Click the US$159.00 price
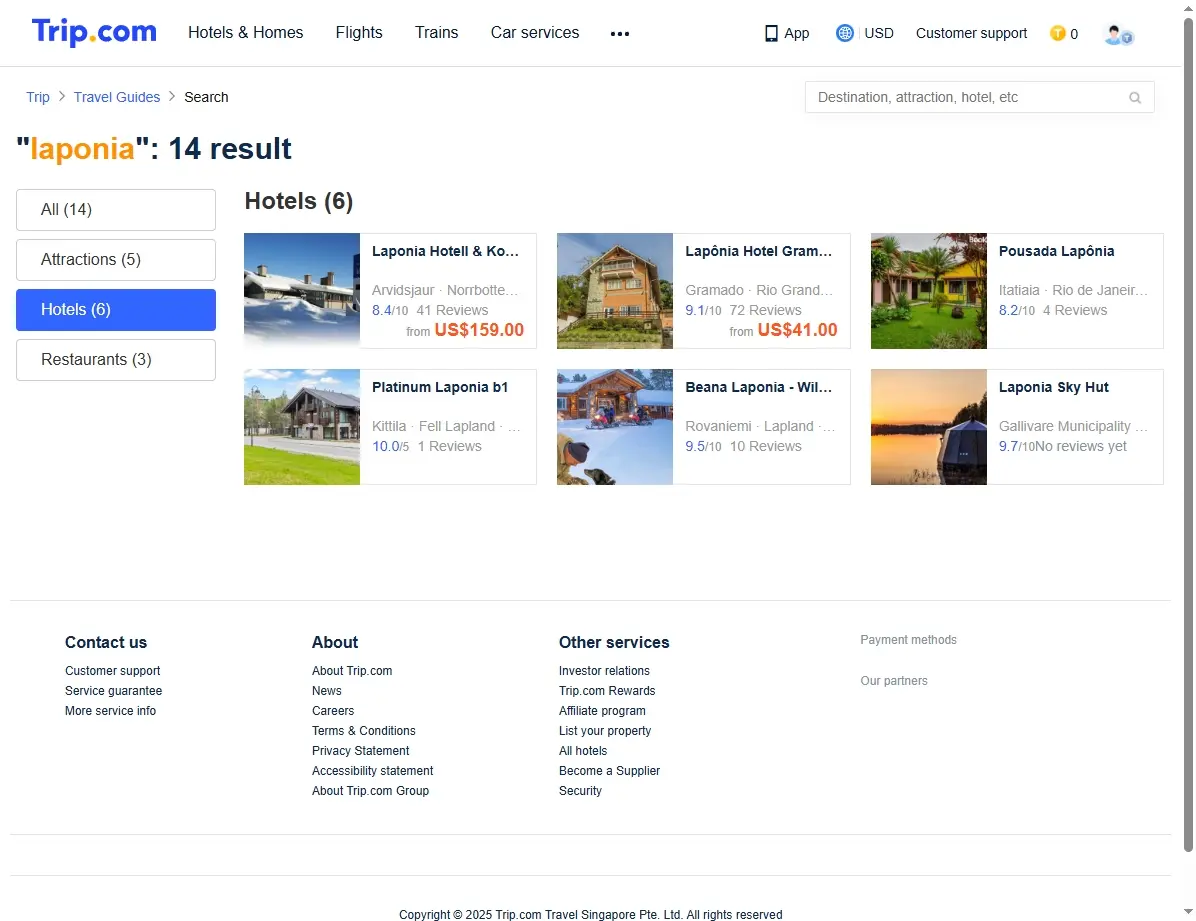This screenshot has width=1196, height=921. 479,330
